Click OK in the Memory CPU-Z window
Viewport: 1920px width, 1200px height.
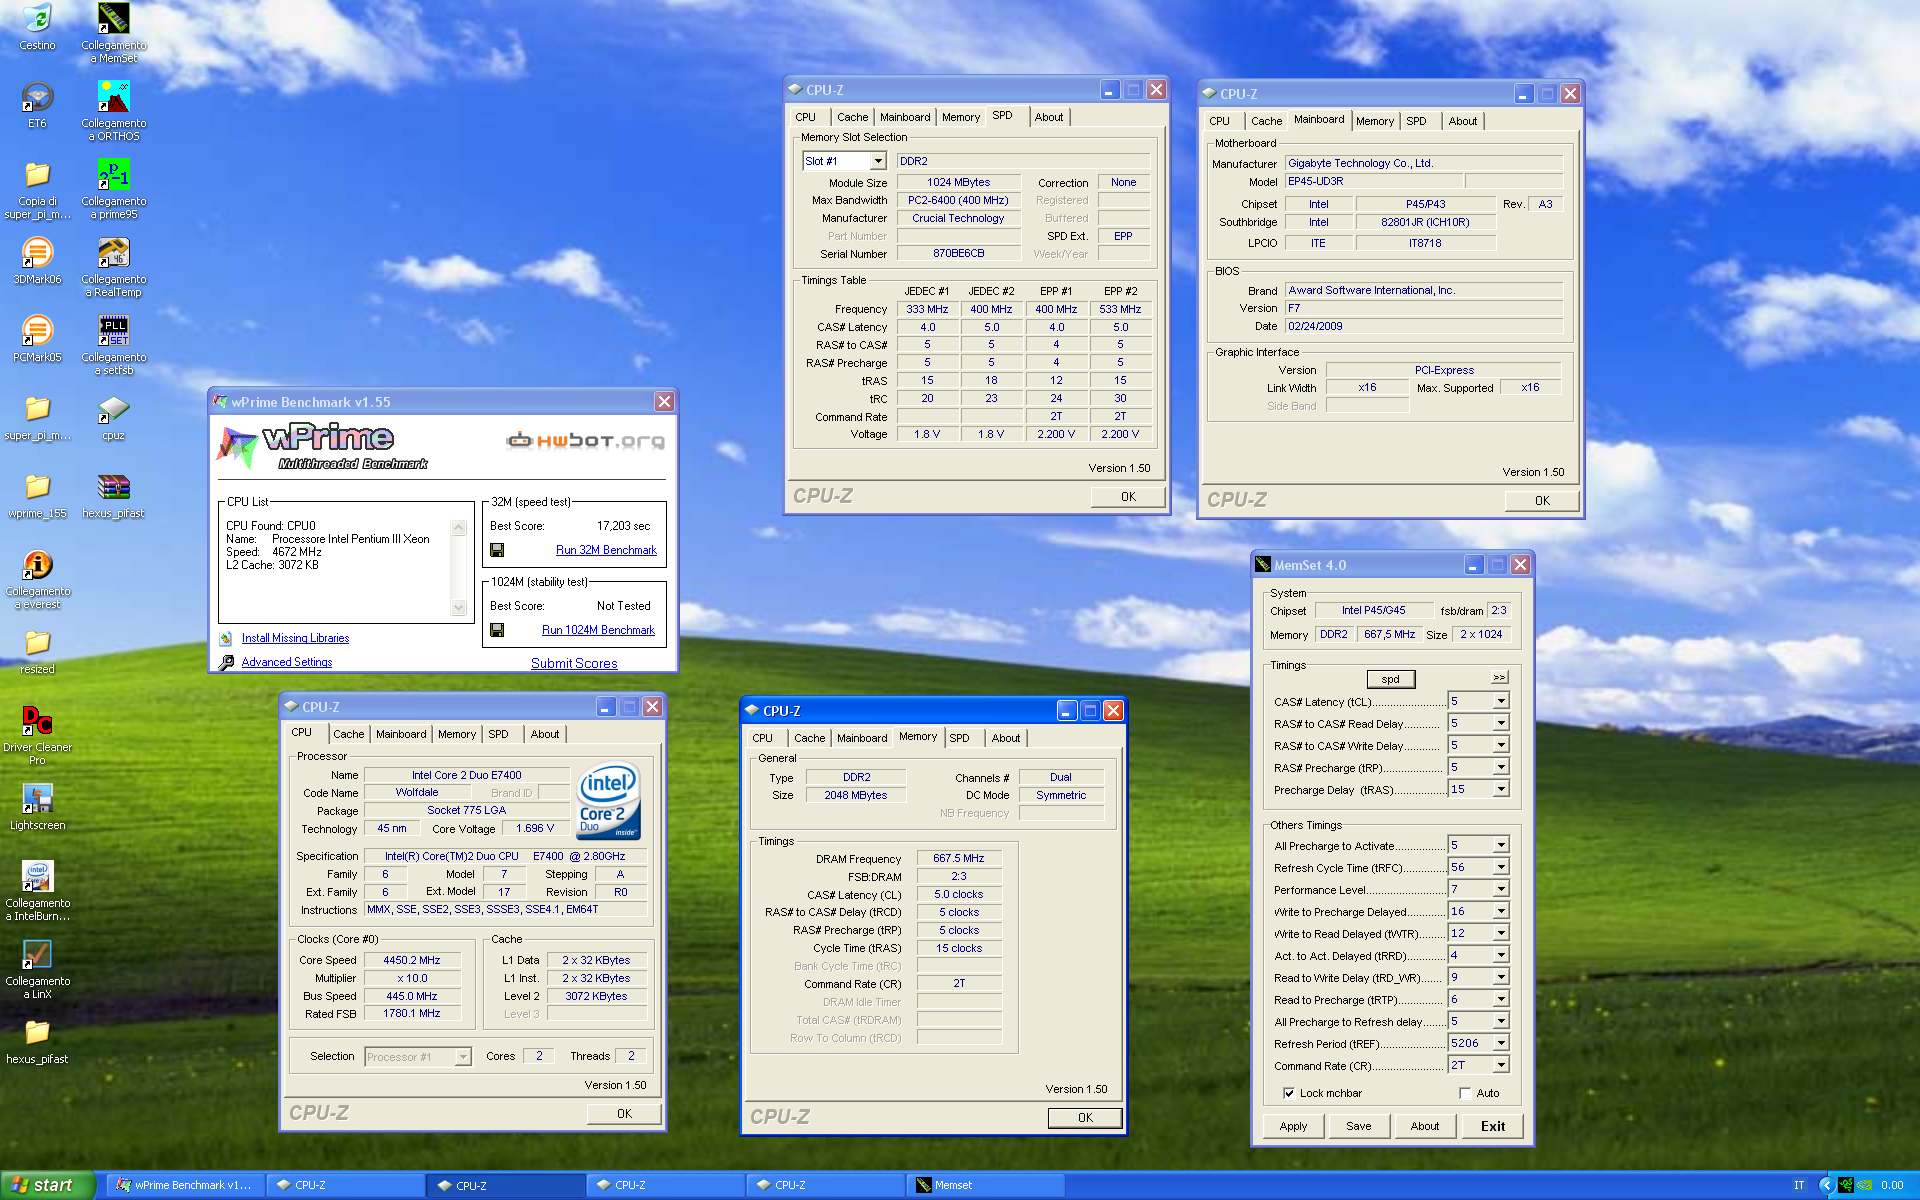pyautogui.click(x=1085, y=1118)
